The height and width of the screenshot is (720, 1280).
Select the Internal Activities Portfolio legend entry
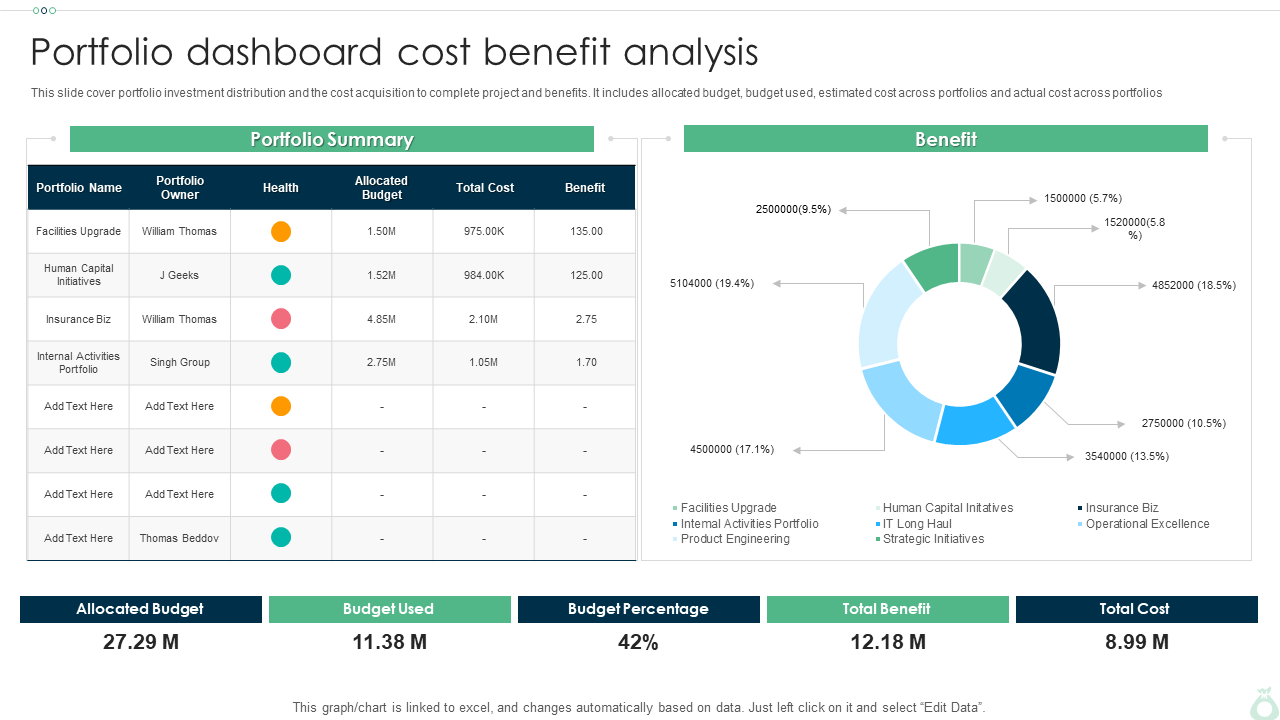(746, 524)
